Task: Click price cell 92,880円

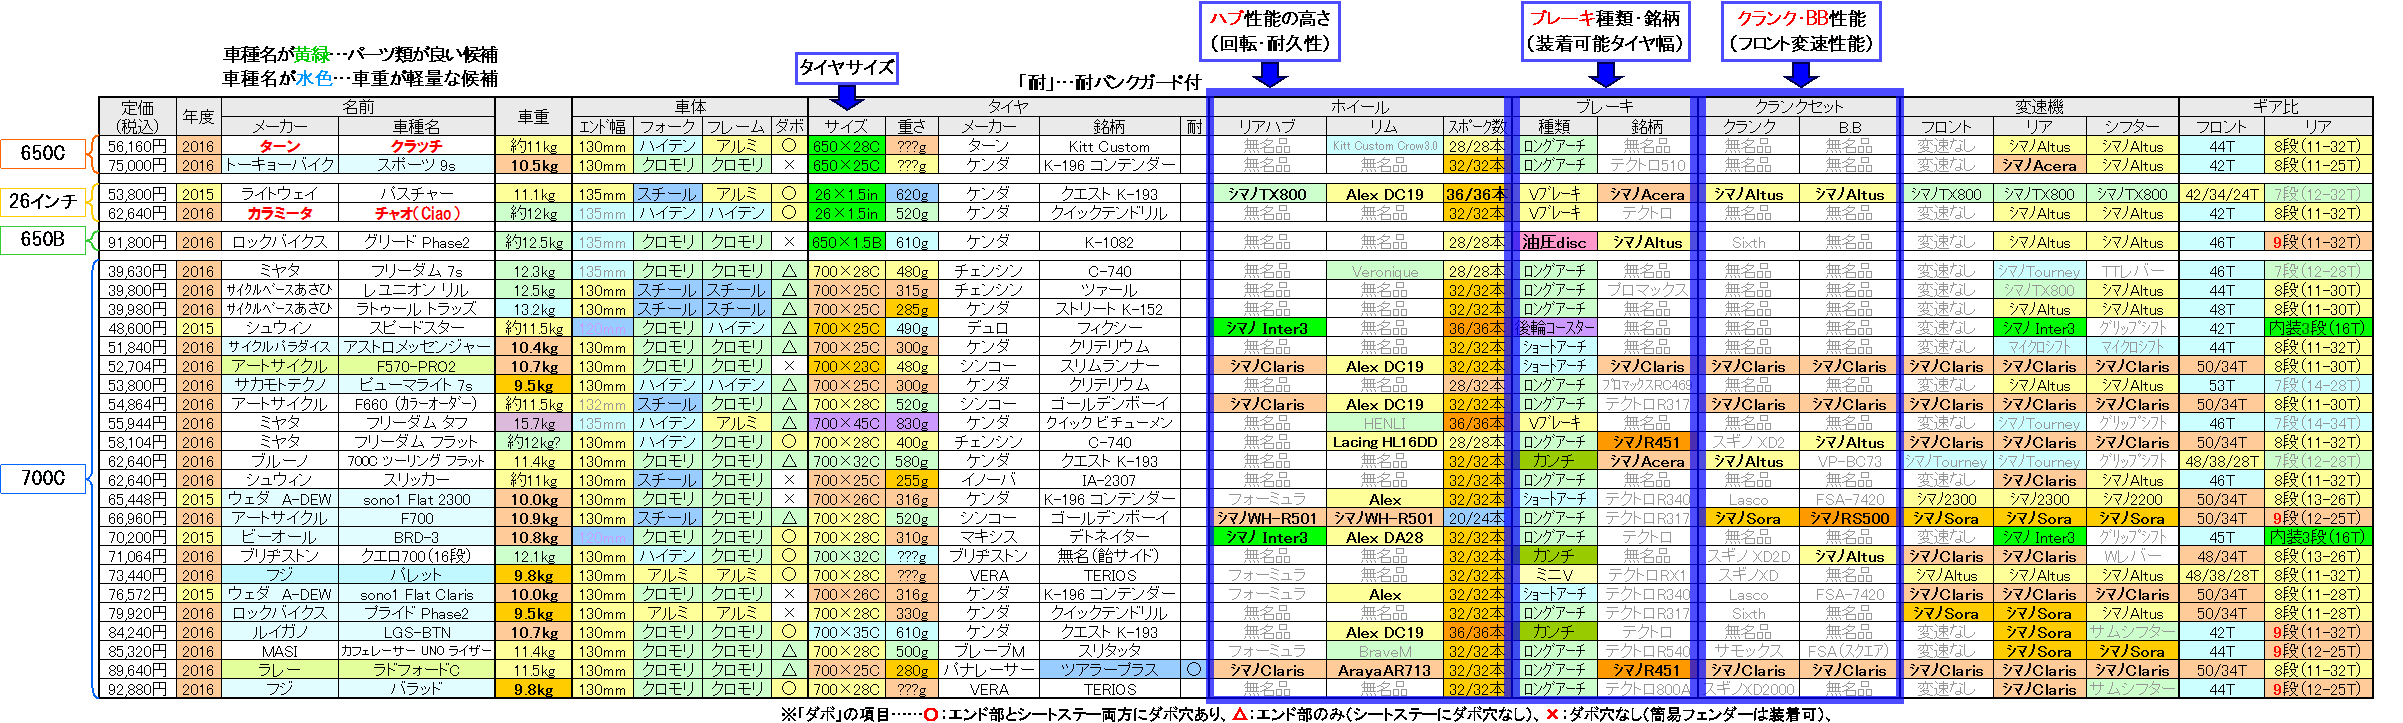Action: (x=138, y=689)
